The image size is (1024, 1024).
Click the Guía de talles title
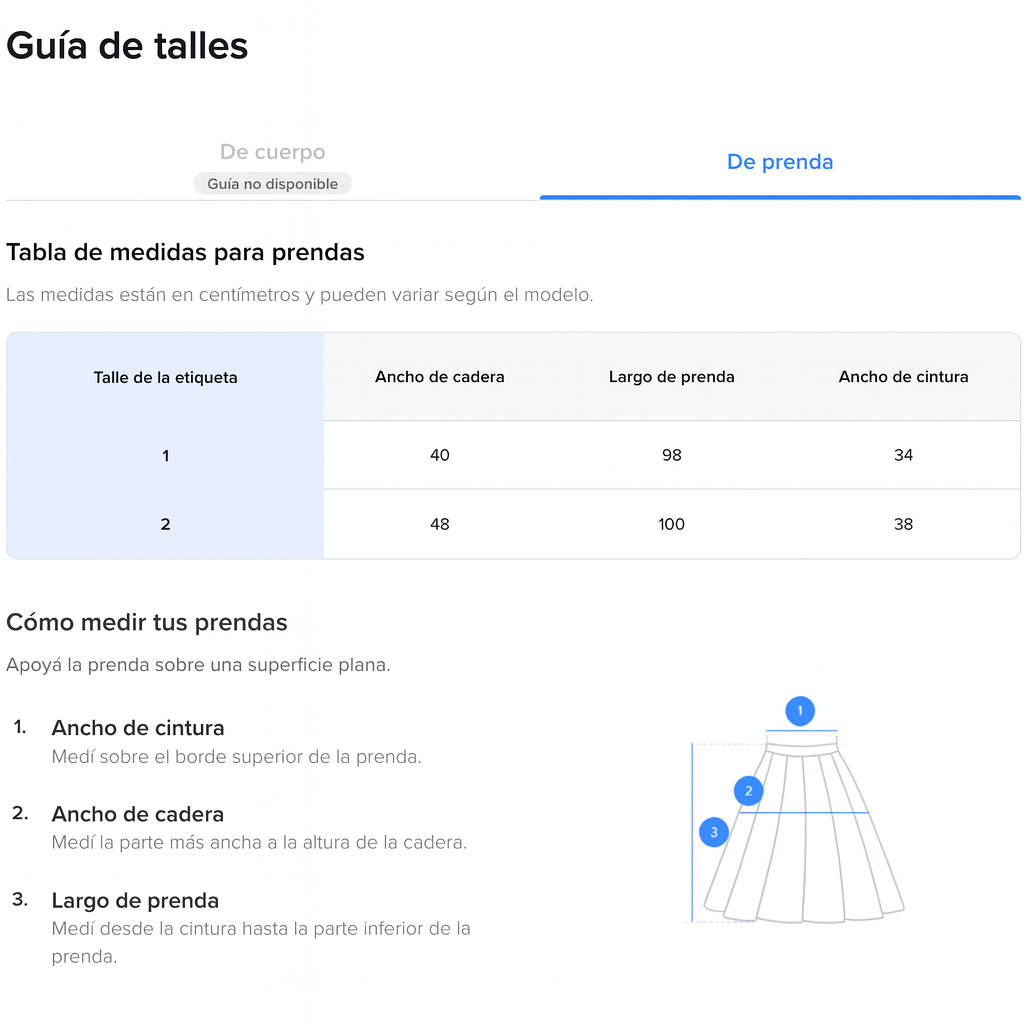[x=127, y=46]
